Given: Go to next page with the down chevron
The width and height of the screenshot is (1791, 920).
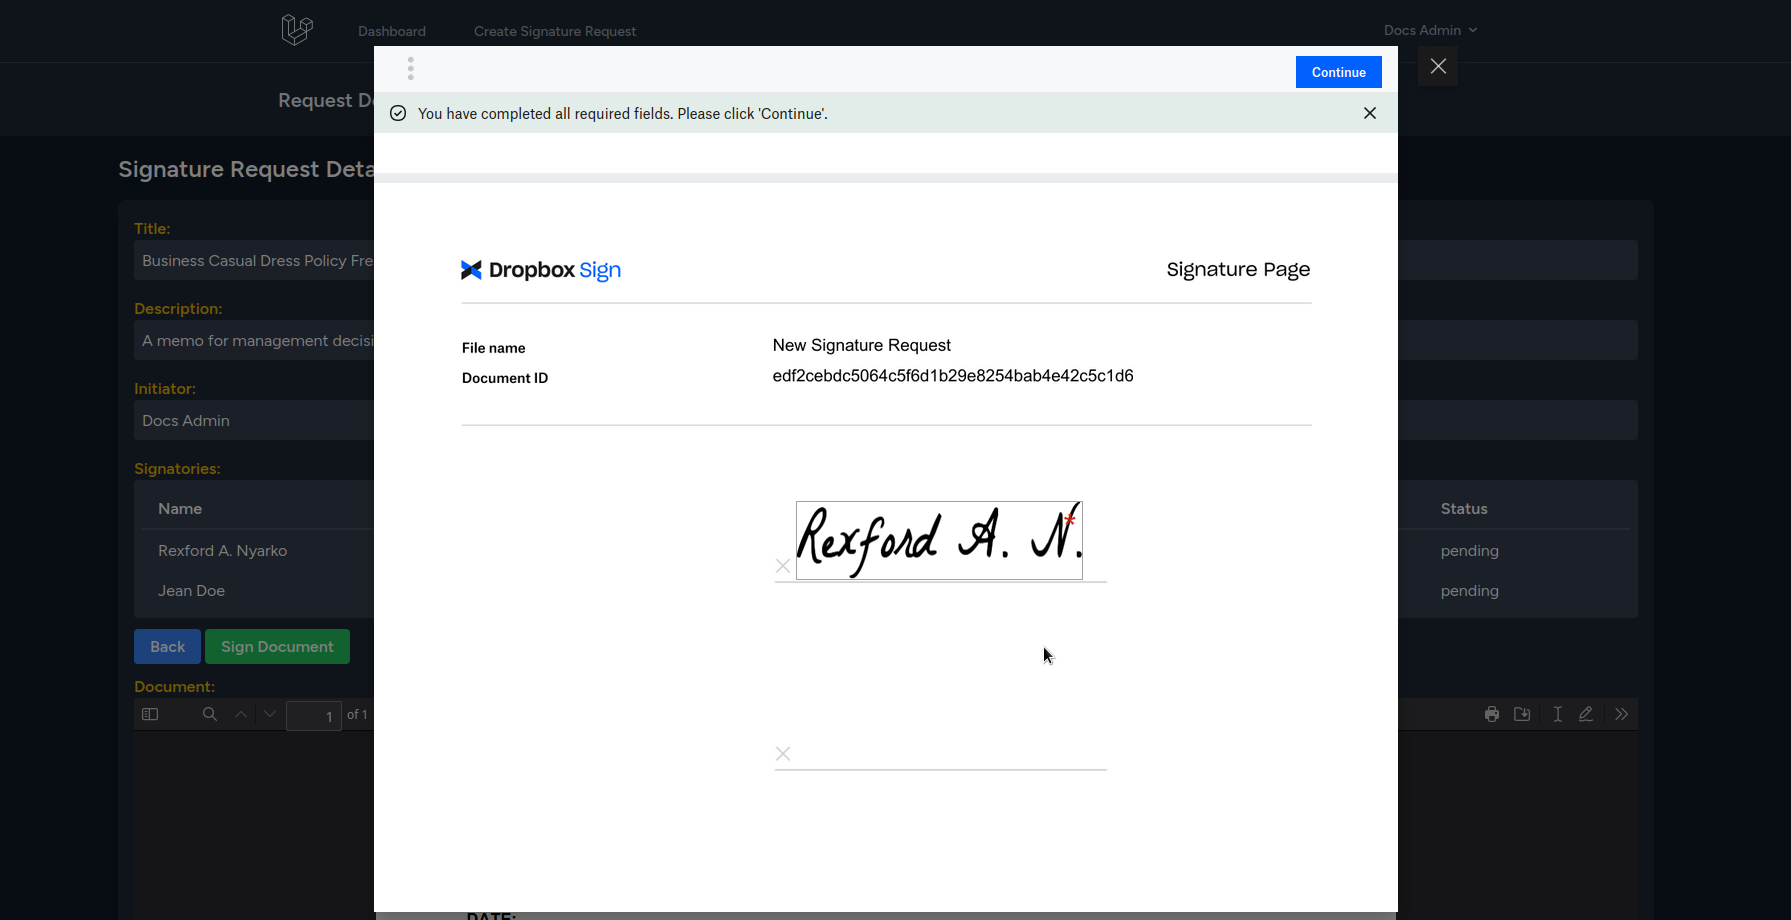Looking at the screenshot, I should pos(269,714).
